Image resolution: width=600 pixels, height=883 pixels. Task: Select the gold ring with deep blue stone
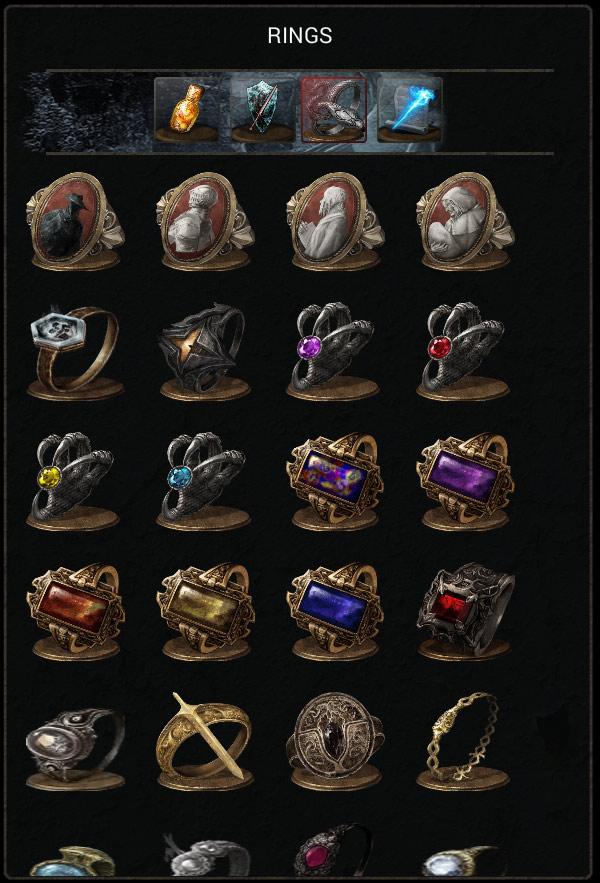(x=335, y=611)
